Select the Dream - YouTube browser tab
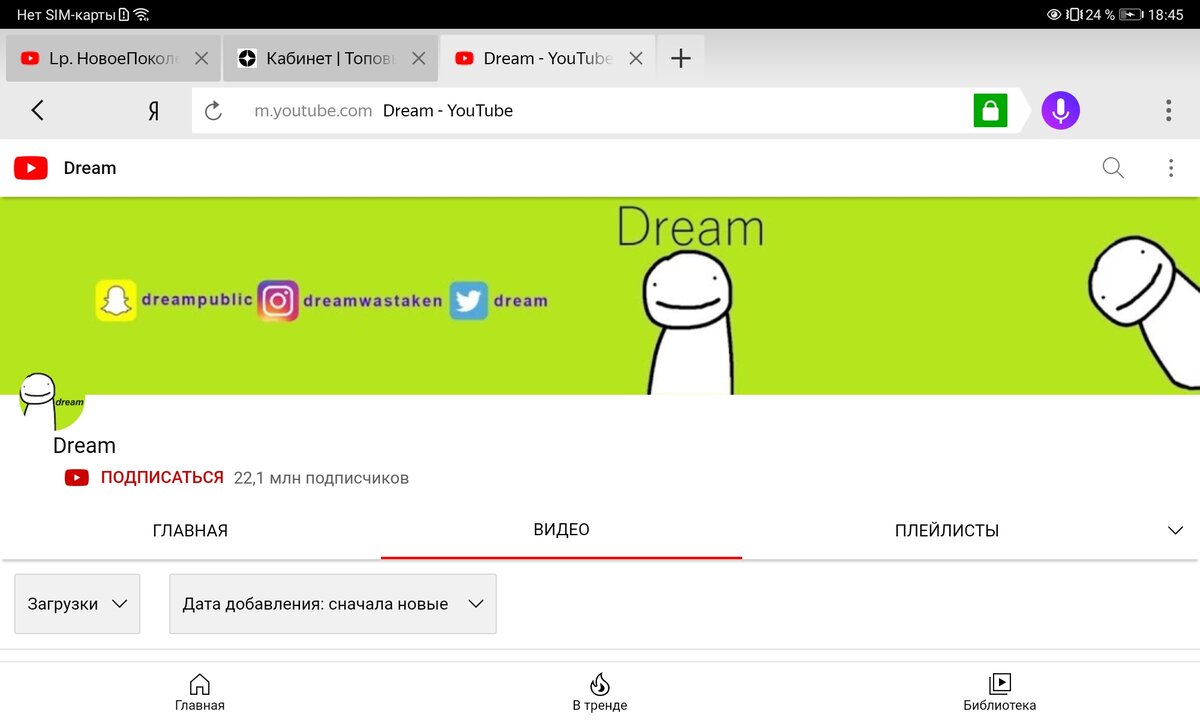Screen dimensions: 1200x720 pos(548,58)
